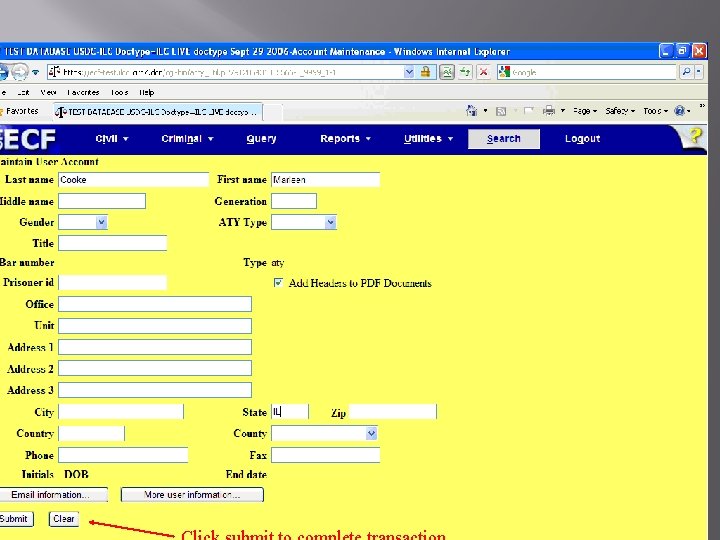The height and width of the screenshot is (540, 720).
Task: Expand the Page menu in command bar
Action: [585, 111]
